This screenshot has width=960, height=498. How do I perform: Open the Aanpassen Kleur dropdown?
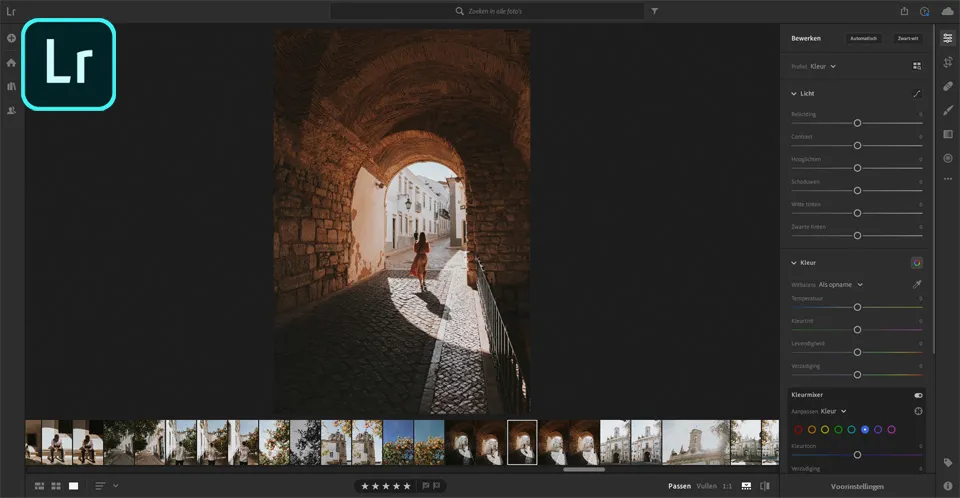point(833,411)
